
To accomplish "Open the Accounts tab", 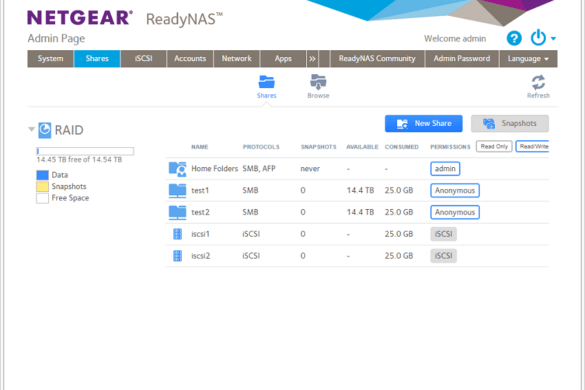I will [190, 59].
